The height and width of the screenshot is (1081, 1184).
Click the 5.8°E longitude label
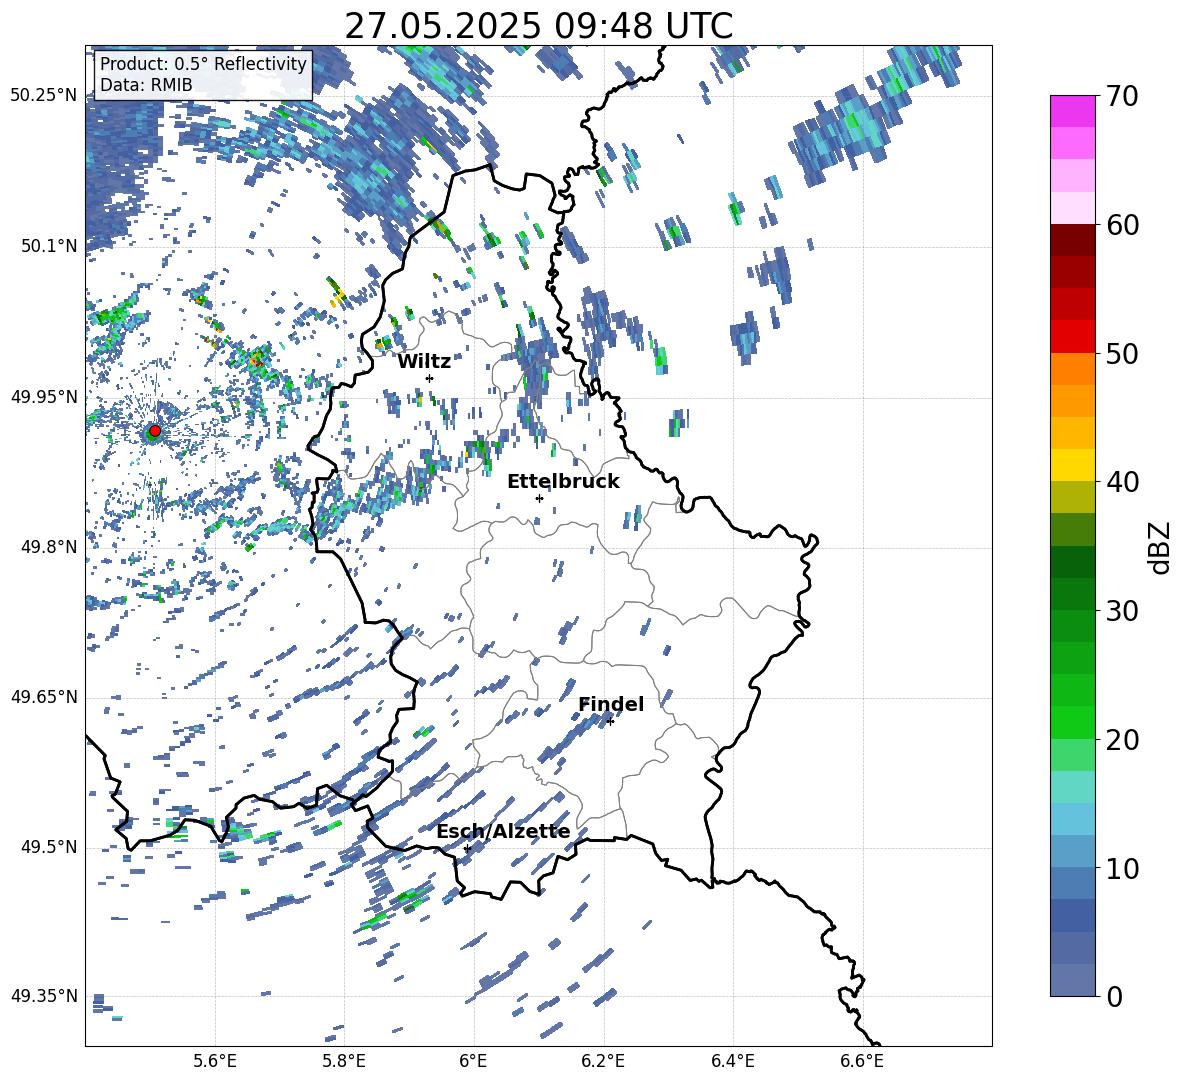(344, 1061)
